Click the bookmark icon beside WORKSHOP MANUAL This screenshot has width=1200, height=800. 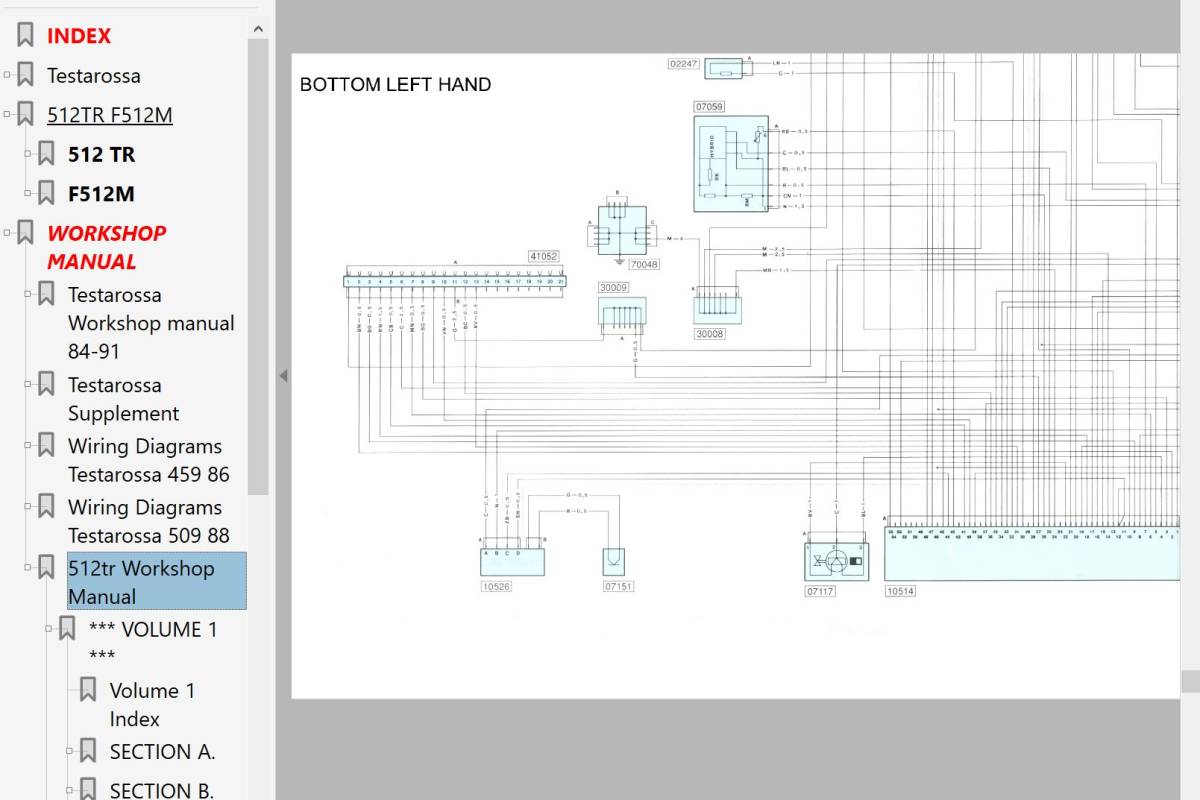(25, 233)
